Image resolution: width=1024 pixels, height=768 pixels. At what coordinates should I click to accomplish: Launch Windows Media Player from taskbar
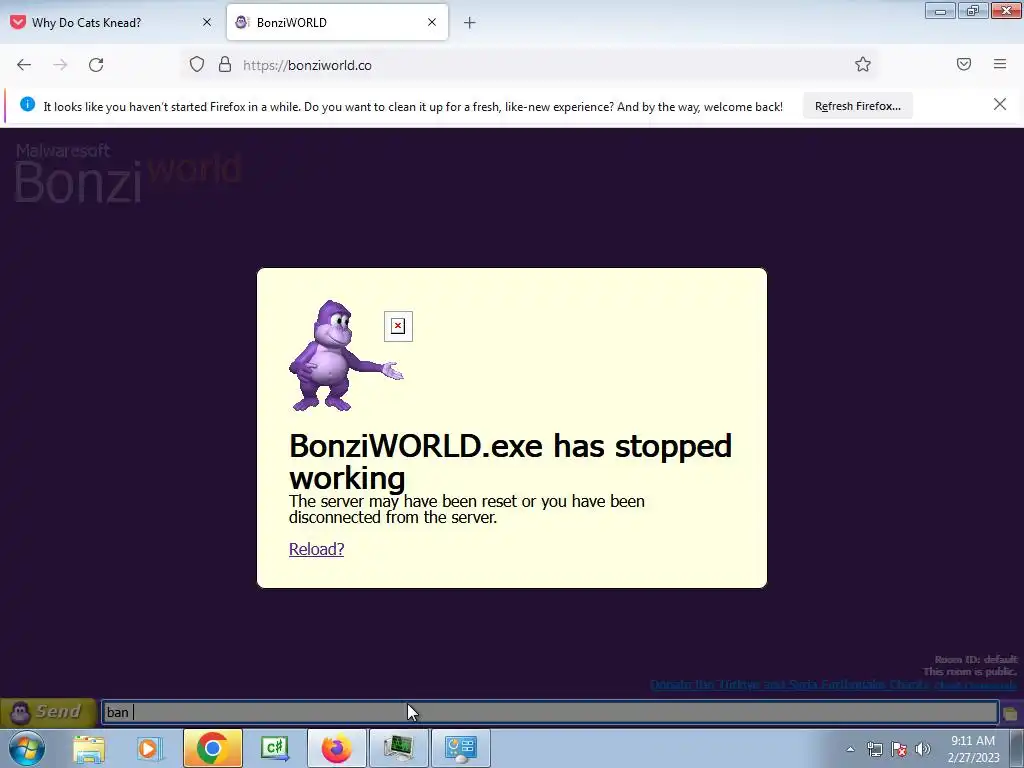click(x=150, y=749)
